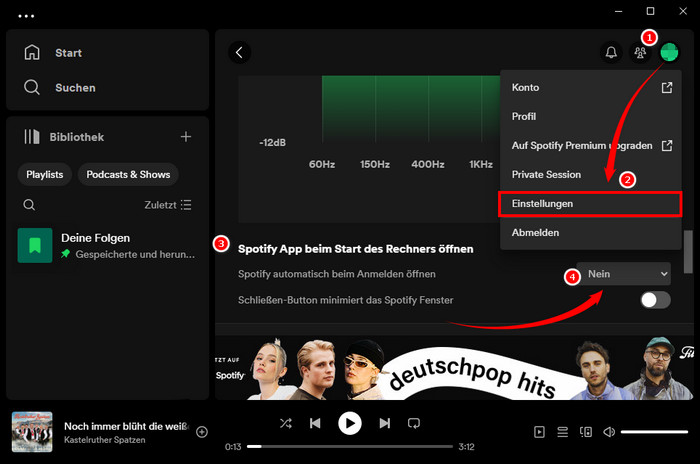This screenshot has width=700, height=464.
Task: Mute the volume speaker icon
Action: tap(609, 432)
